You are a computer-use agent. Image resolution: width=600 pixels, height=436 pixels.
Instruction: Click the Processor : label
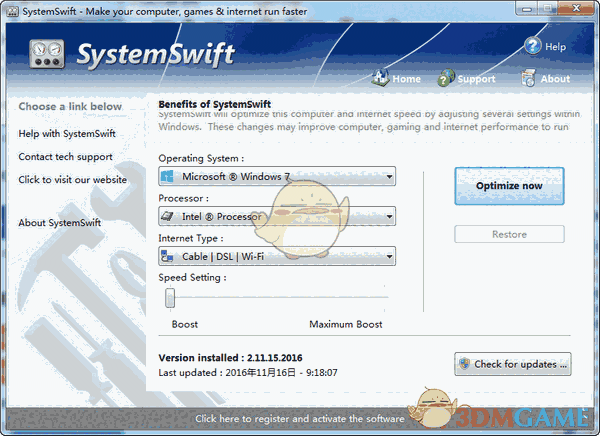[x=184, y=198]
